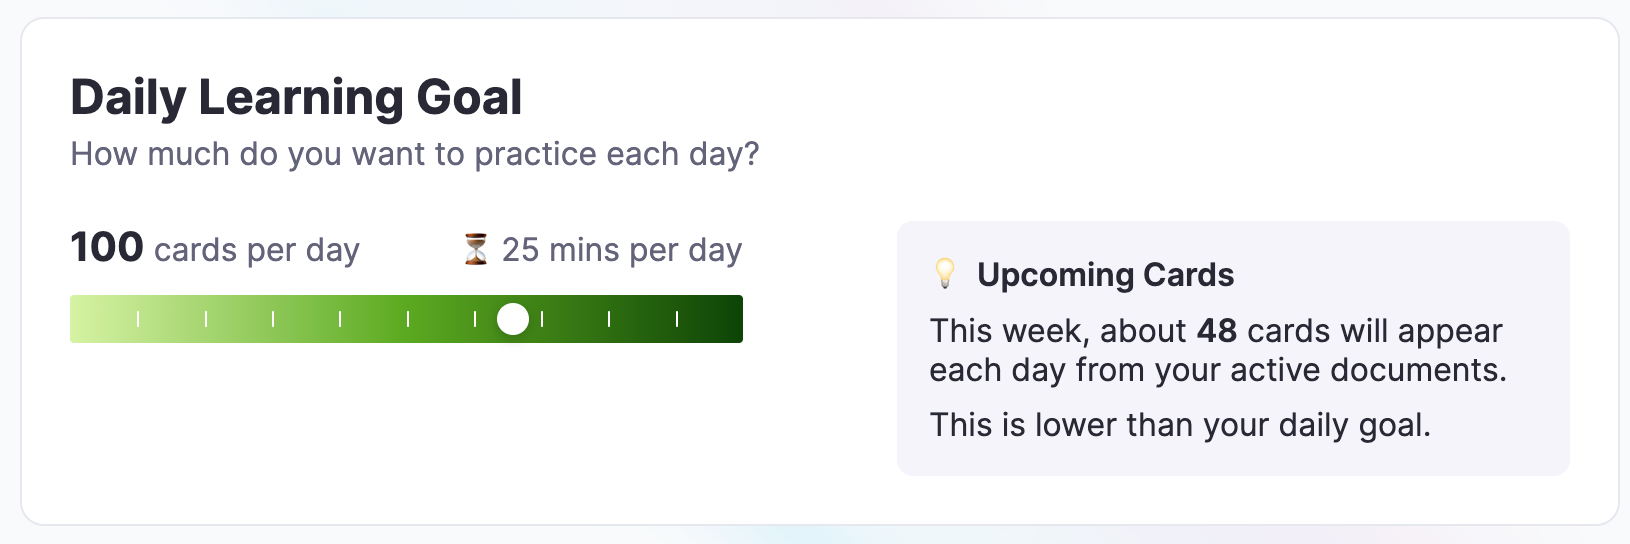
Task: Select the last tick mark on slider
Action: [677, 319]
